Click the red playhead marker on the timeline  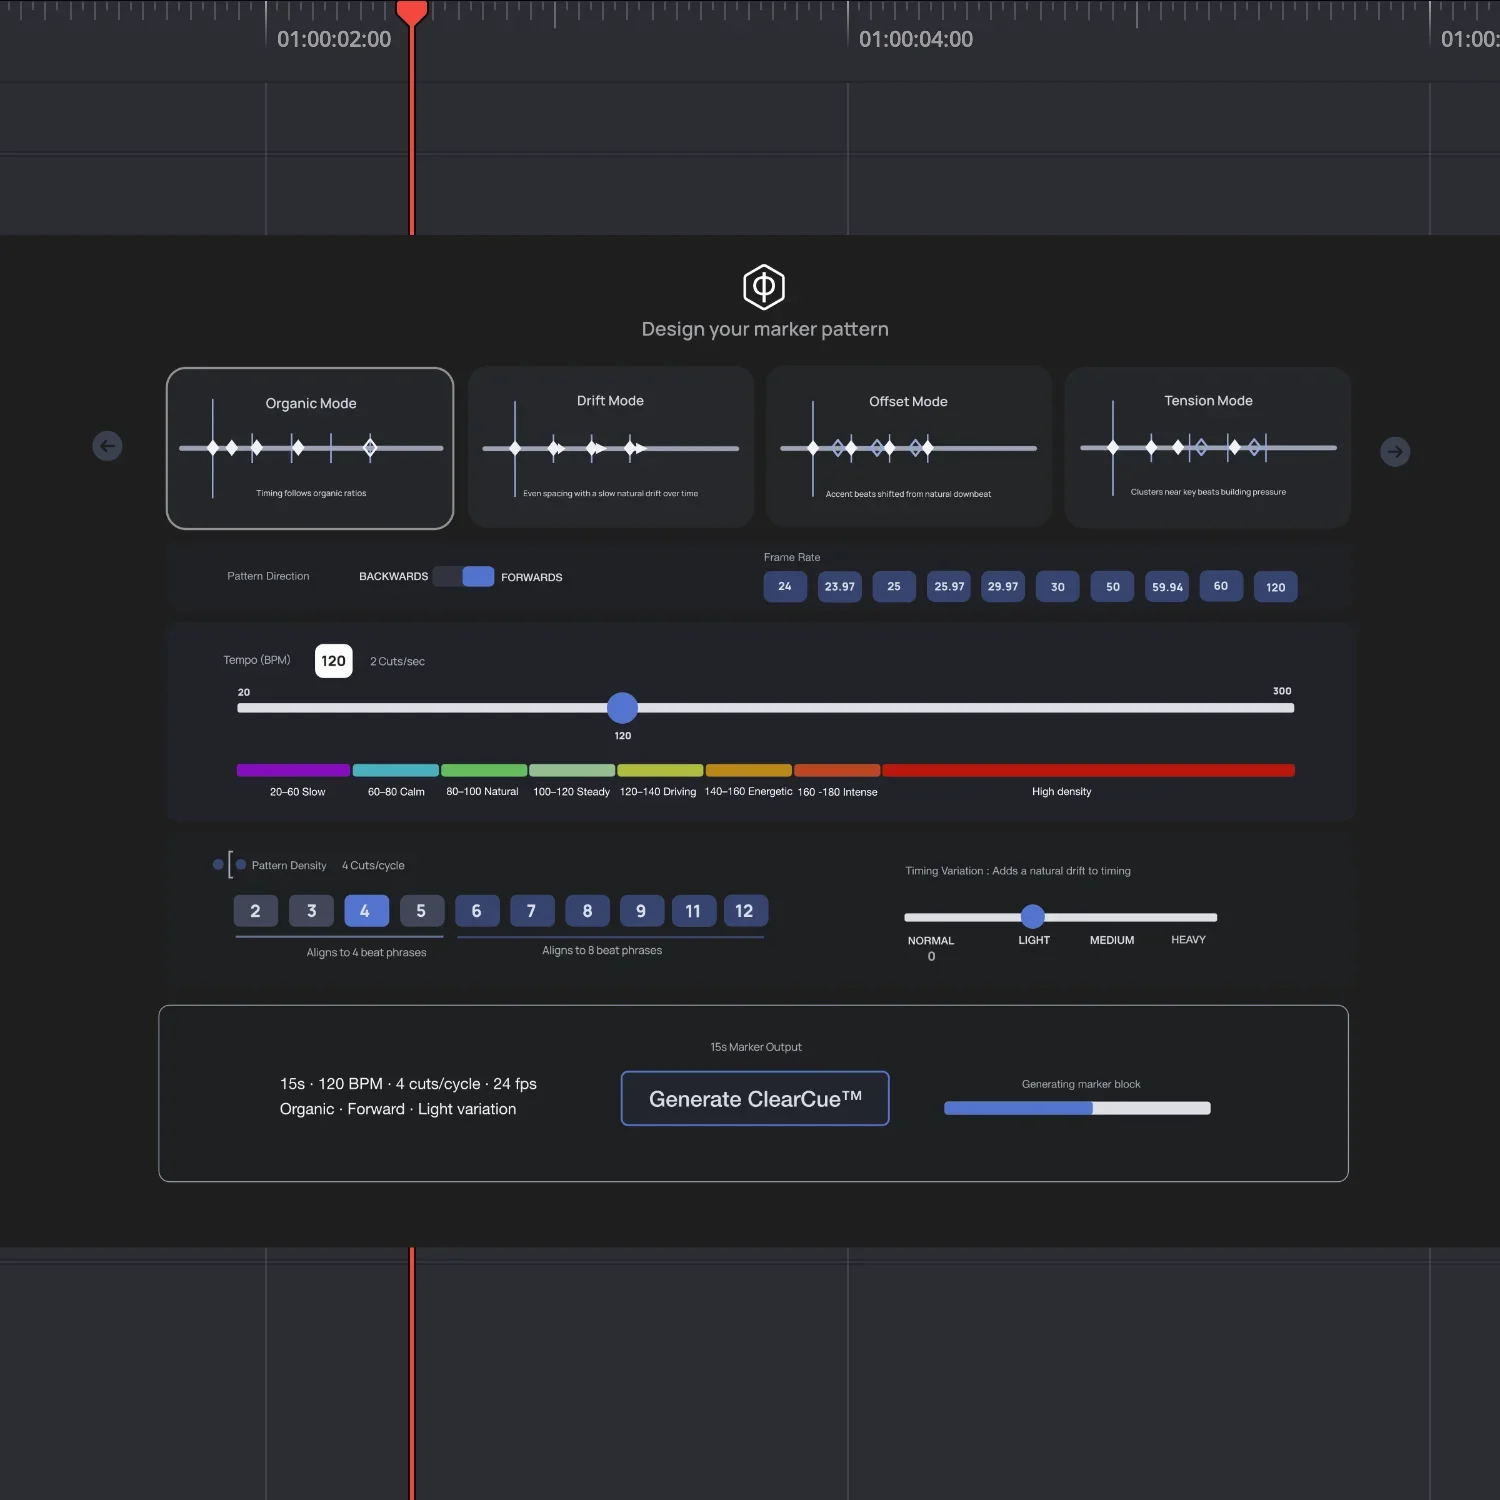pyautogui.click(x=411, y=10)
